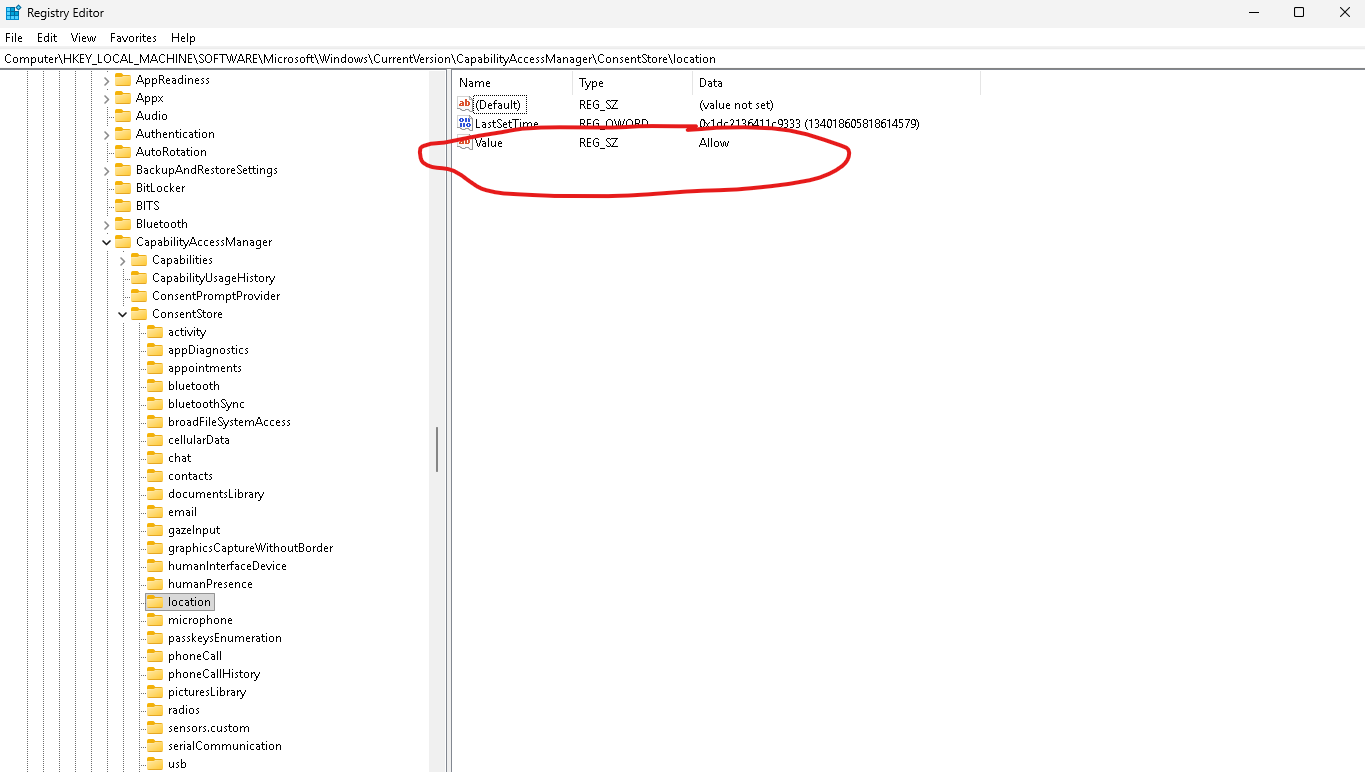Select the phoneCallHistory key

pos(214,674)
